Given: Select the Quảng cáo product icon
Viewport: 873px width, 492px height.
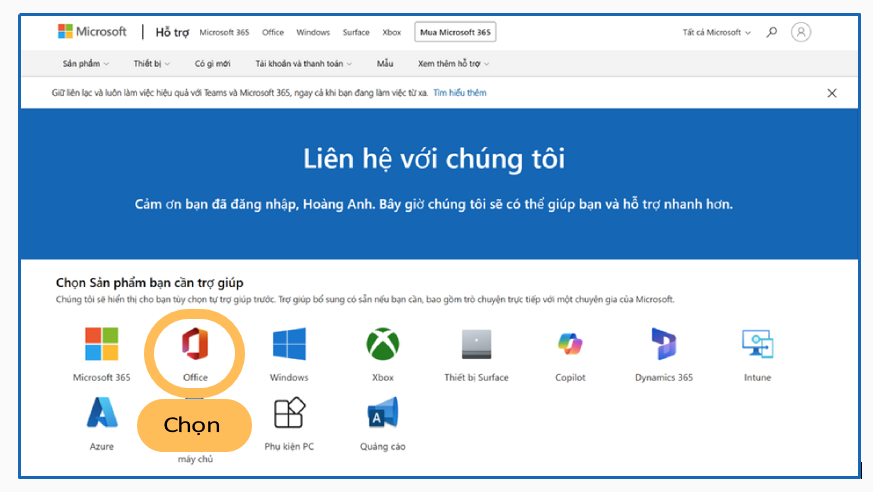Looking at the screenshot, I should [382, 412].
